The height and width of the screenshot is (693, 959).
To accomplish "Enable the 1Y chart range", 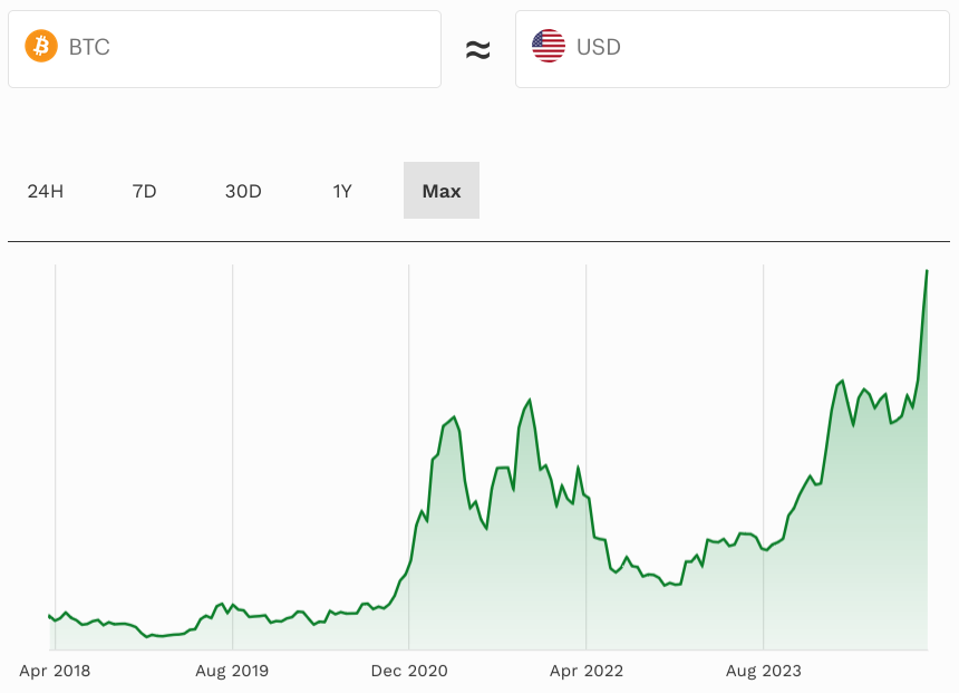I will click(341, 190).
